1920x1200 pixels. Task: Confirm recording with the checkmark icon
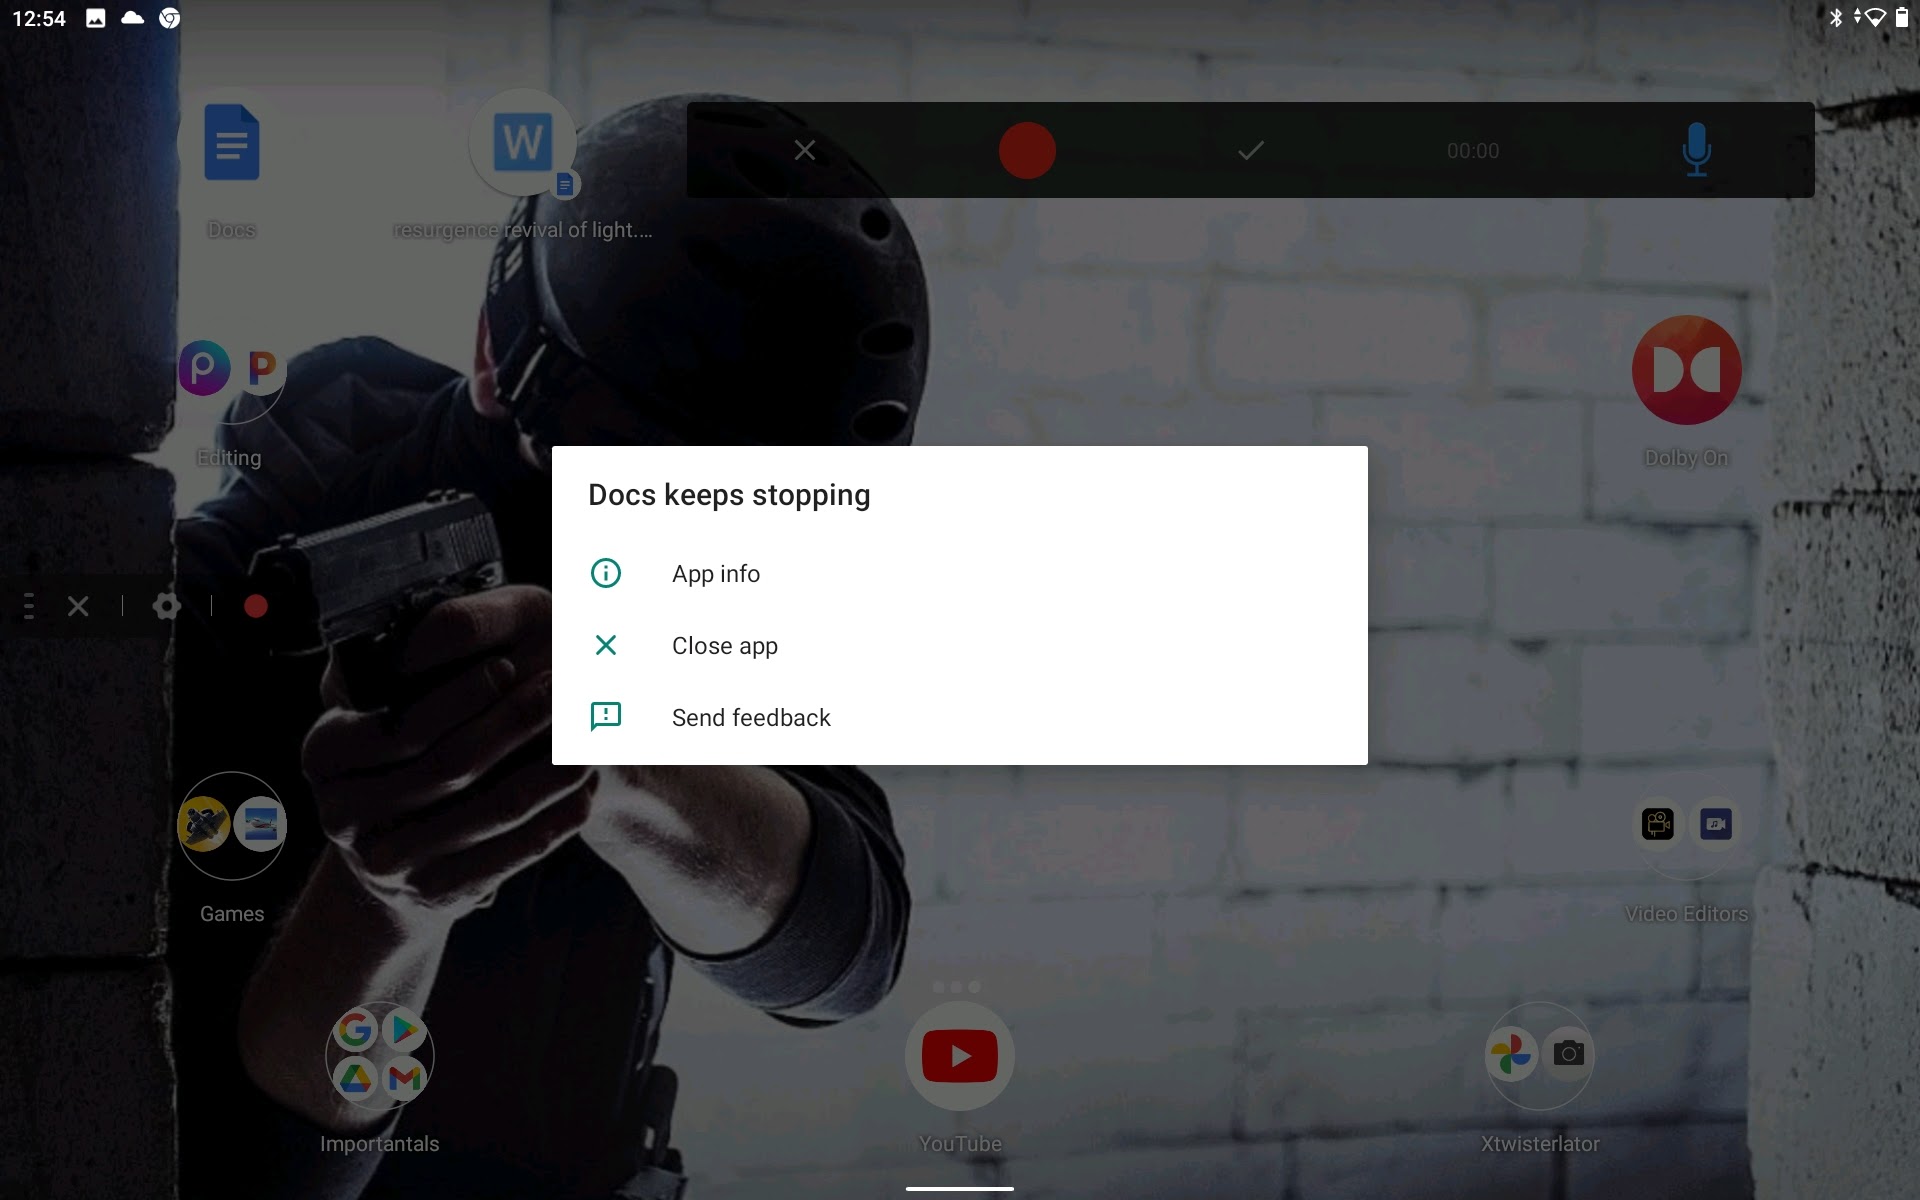pyautogui.click(x=1250, y=151)
